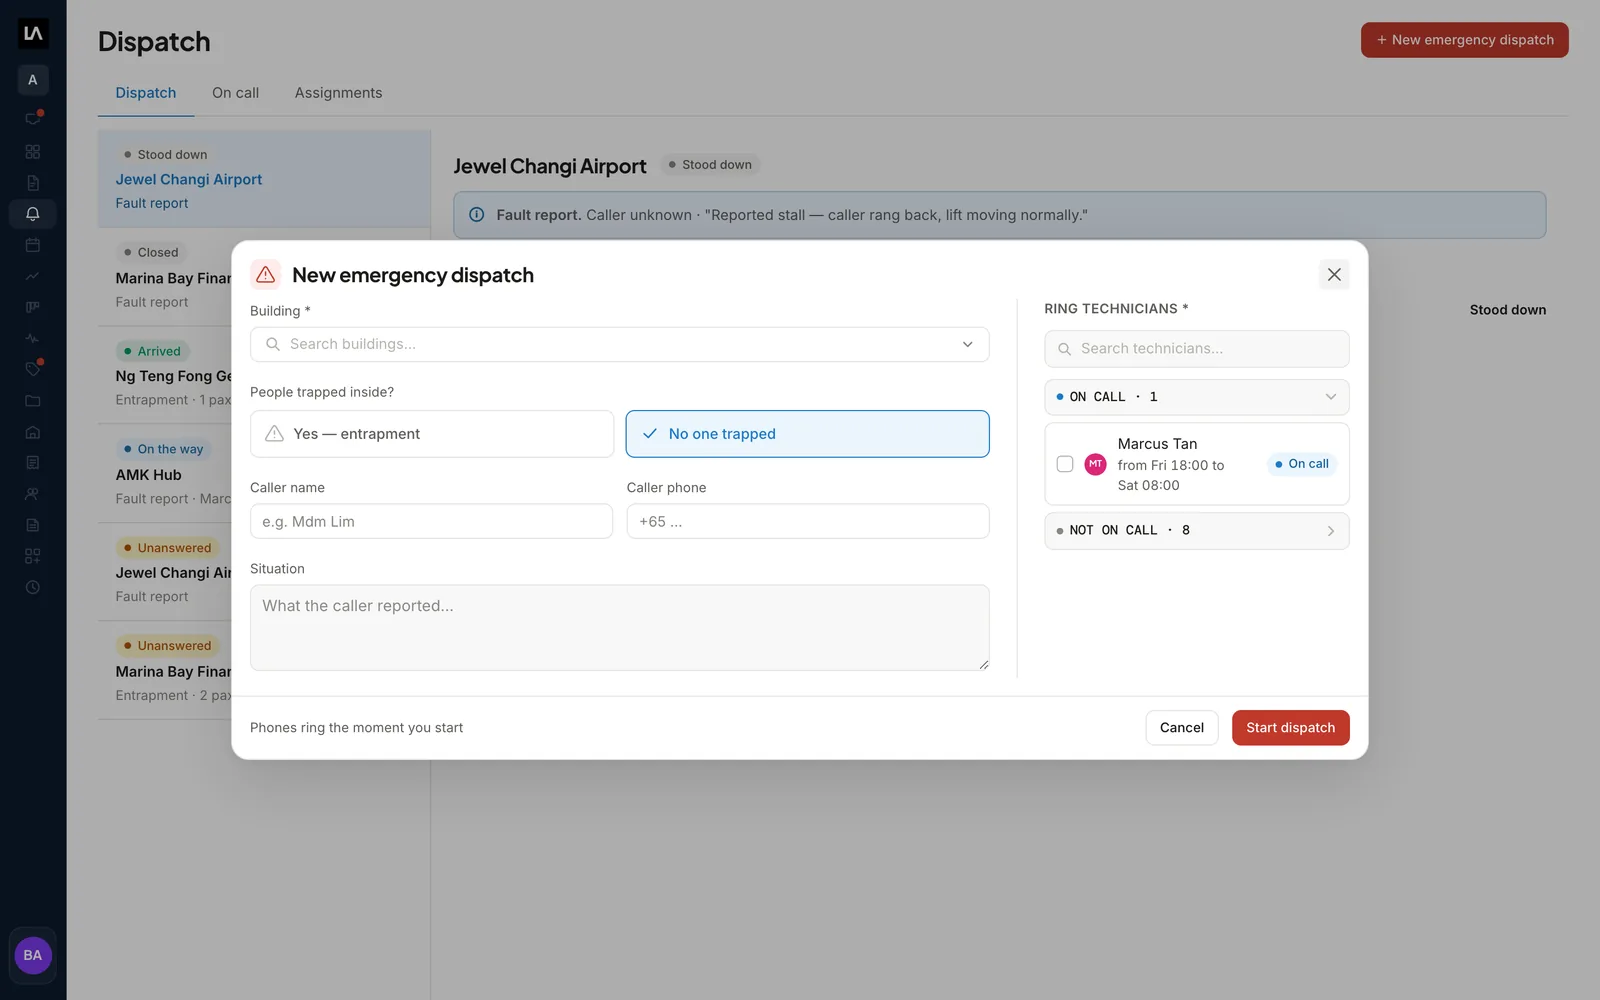Focus the Caller name field
Image resolution: width=1600 pixels, height=1000 pixels.
[x=431, y=521]
